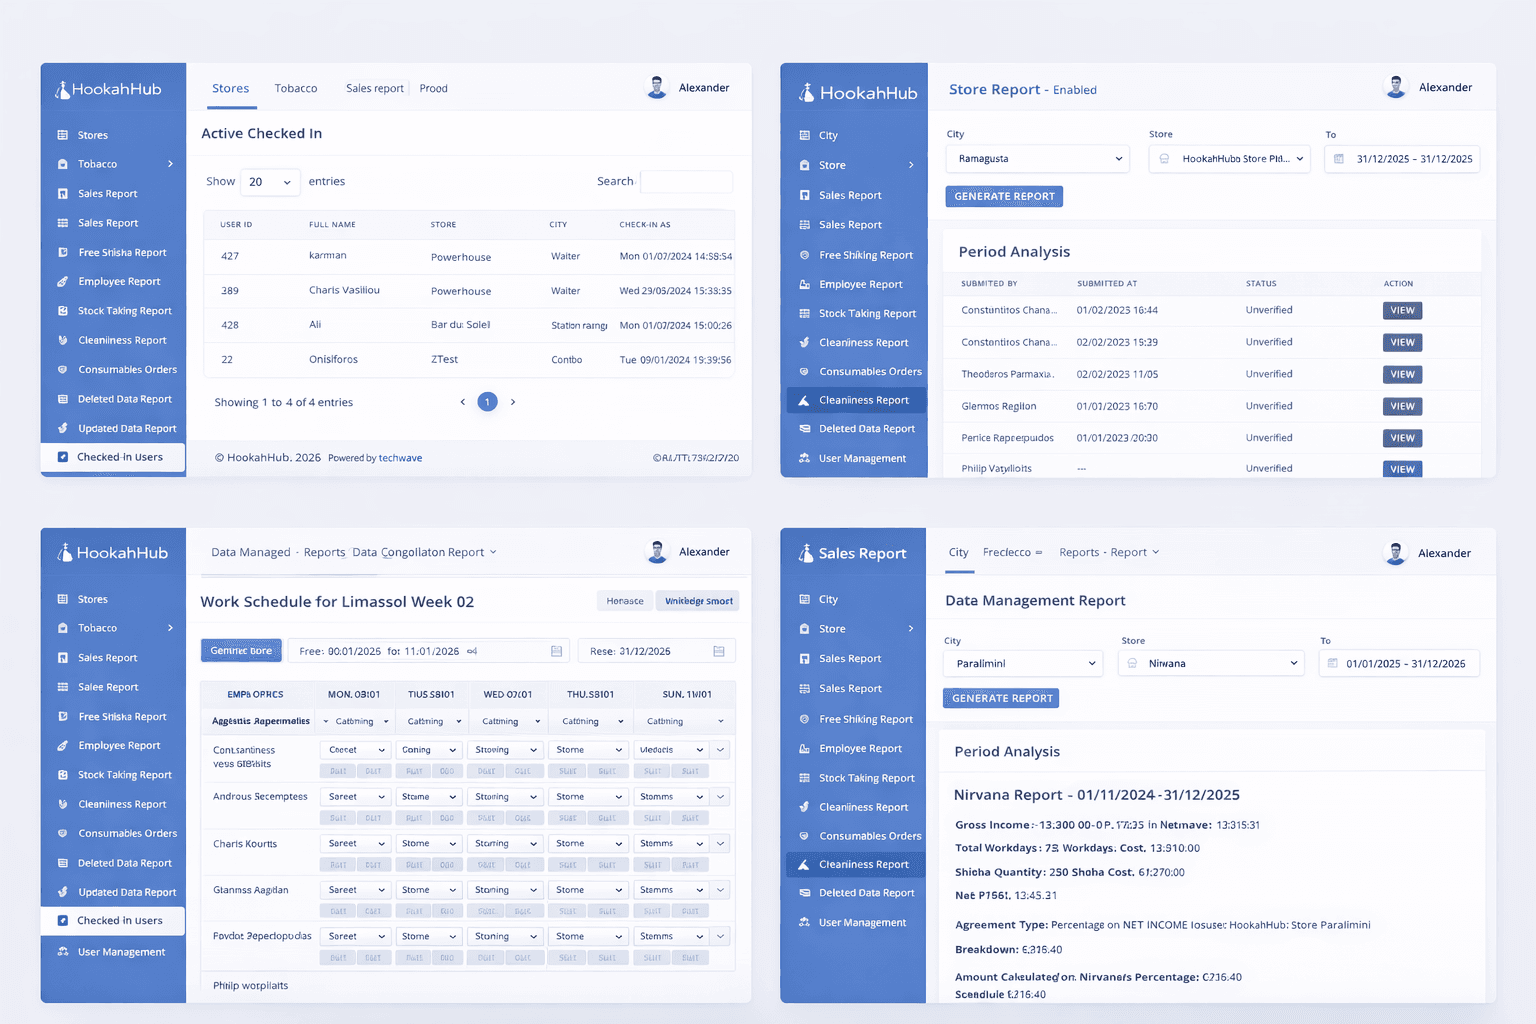The width and height of the screenshot is (1536, 1024).
Task: Open the Show entries dropdown
Action: click(268, 182)
